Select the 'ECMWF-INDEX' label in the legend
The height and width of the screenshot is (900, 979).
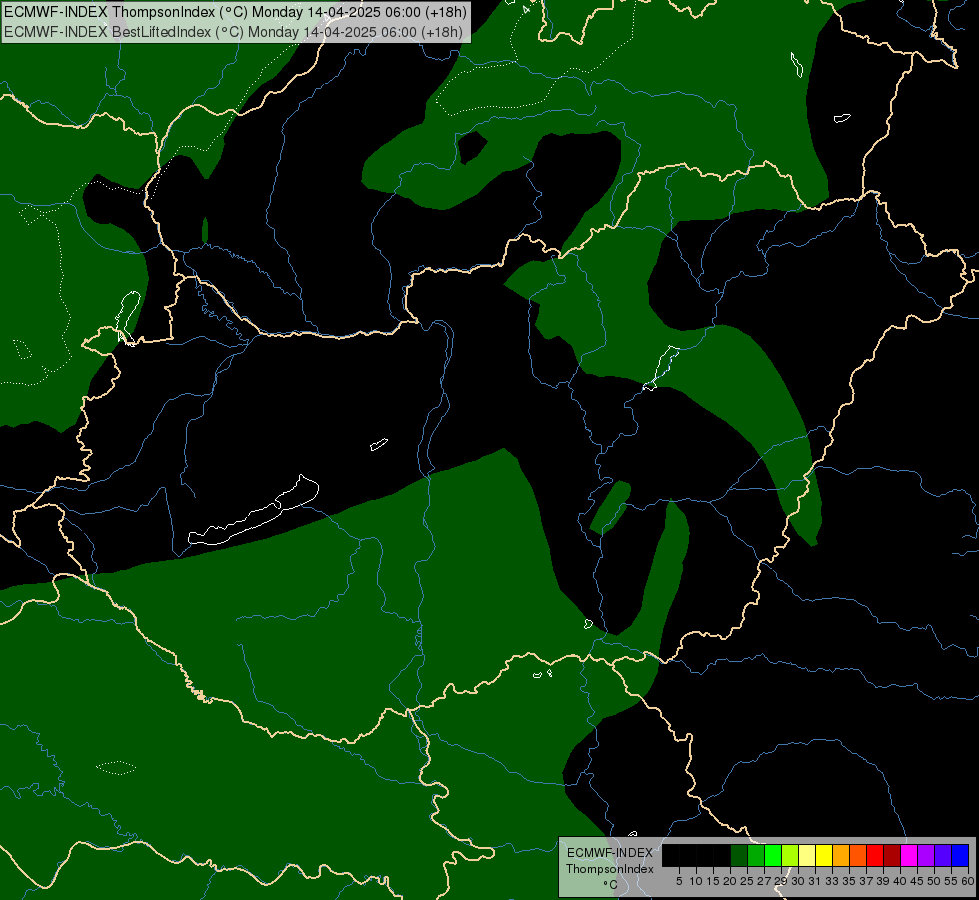tap(610, 853)
